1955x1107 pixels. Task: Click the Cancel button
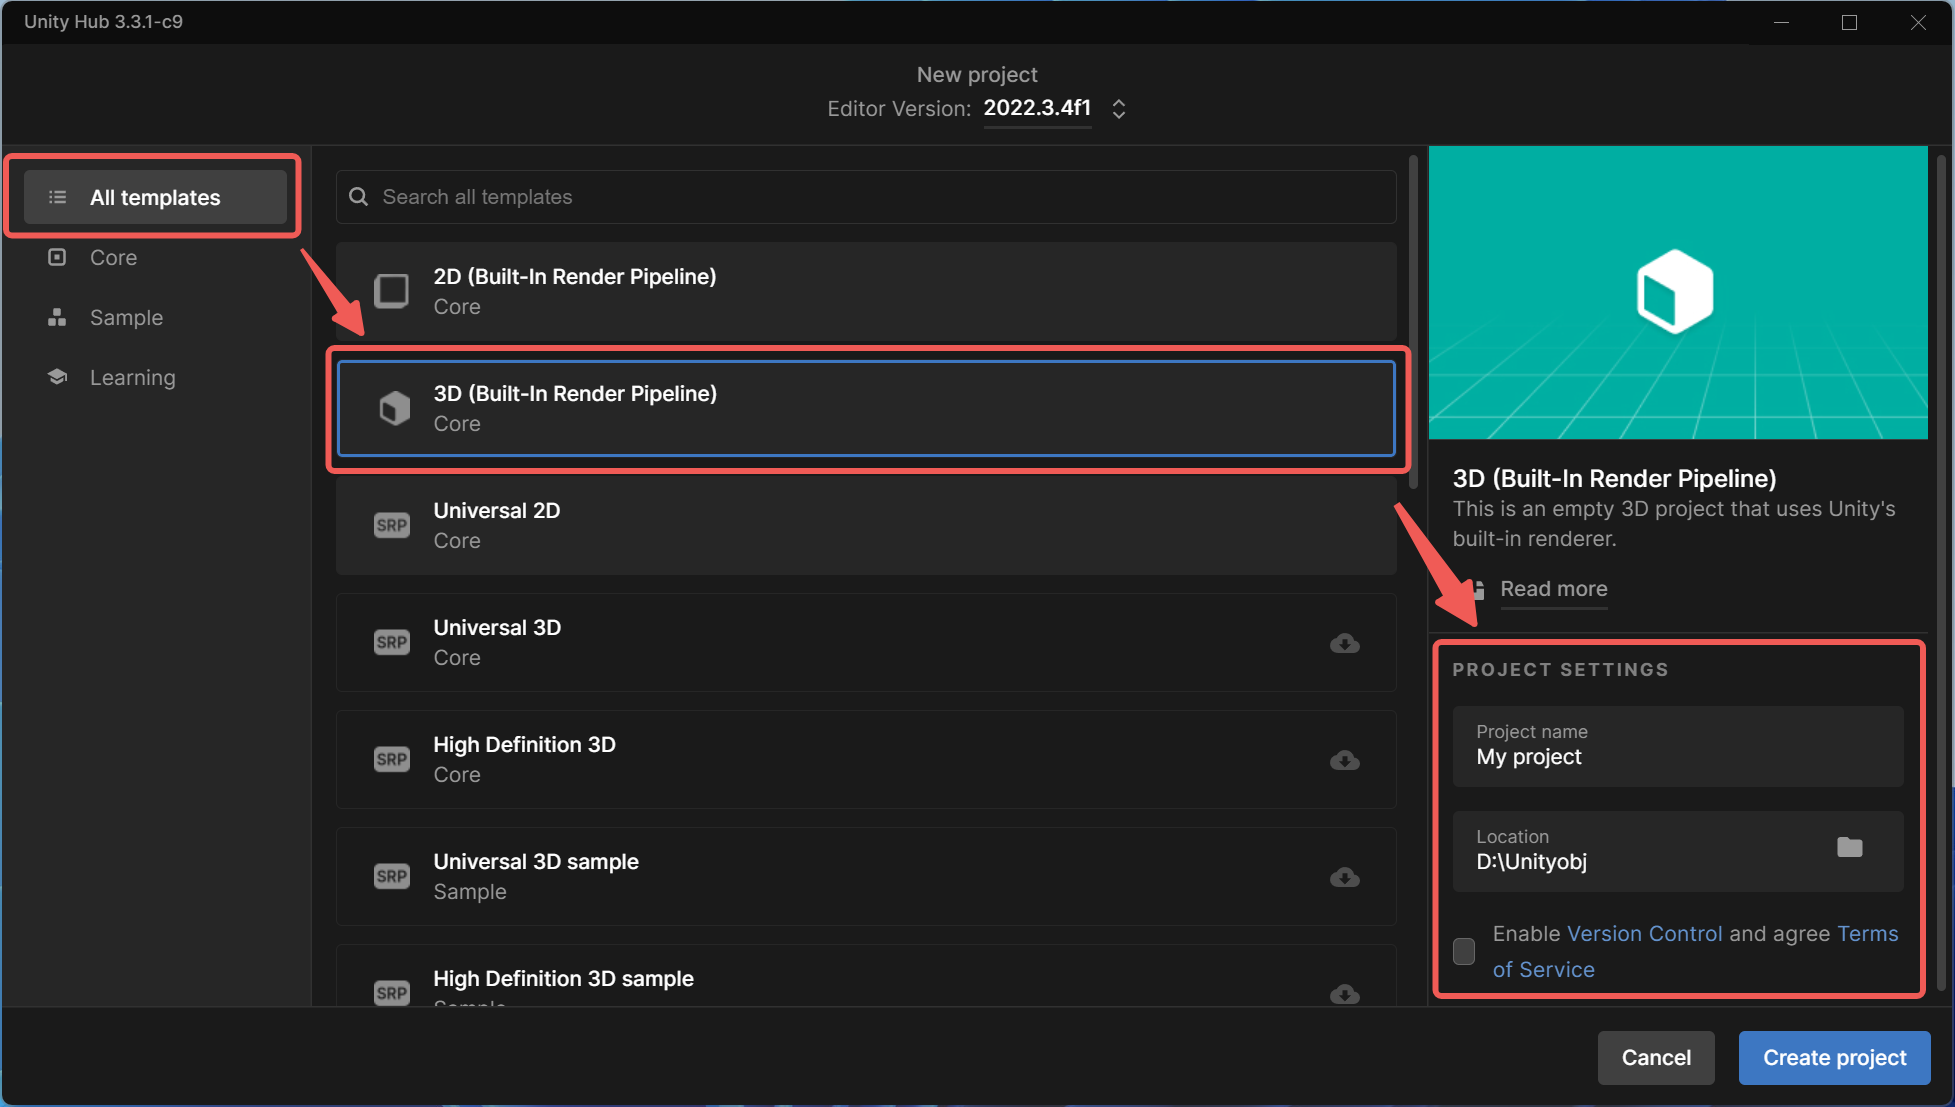1656,1058
